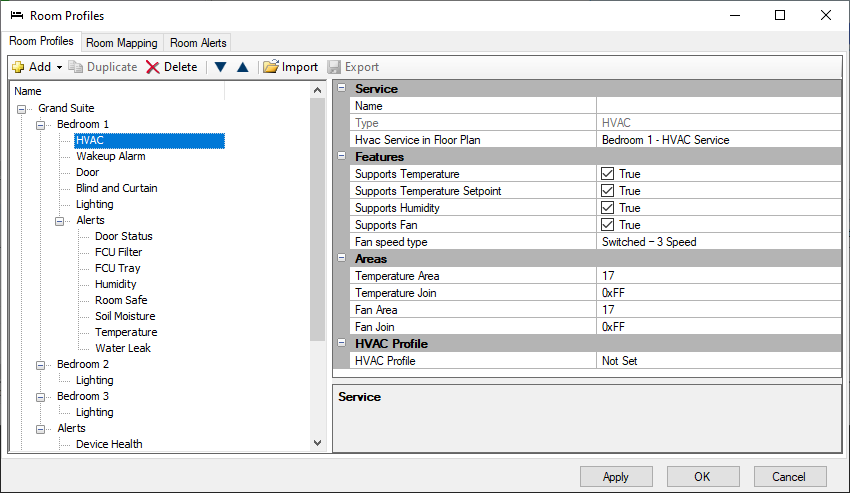Switch to the Room Mapping tab
The image size is (850, 493).
(121, 43)
